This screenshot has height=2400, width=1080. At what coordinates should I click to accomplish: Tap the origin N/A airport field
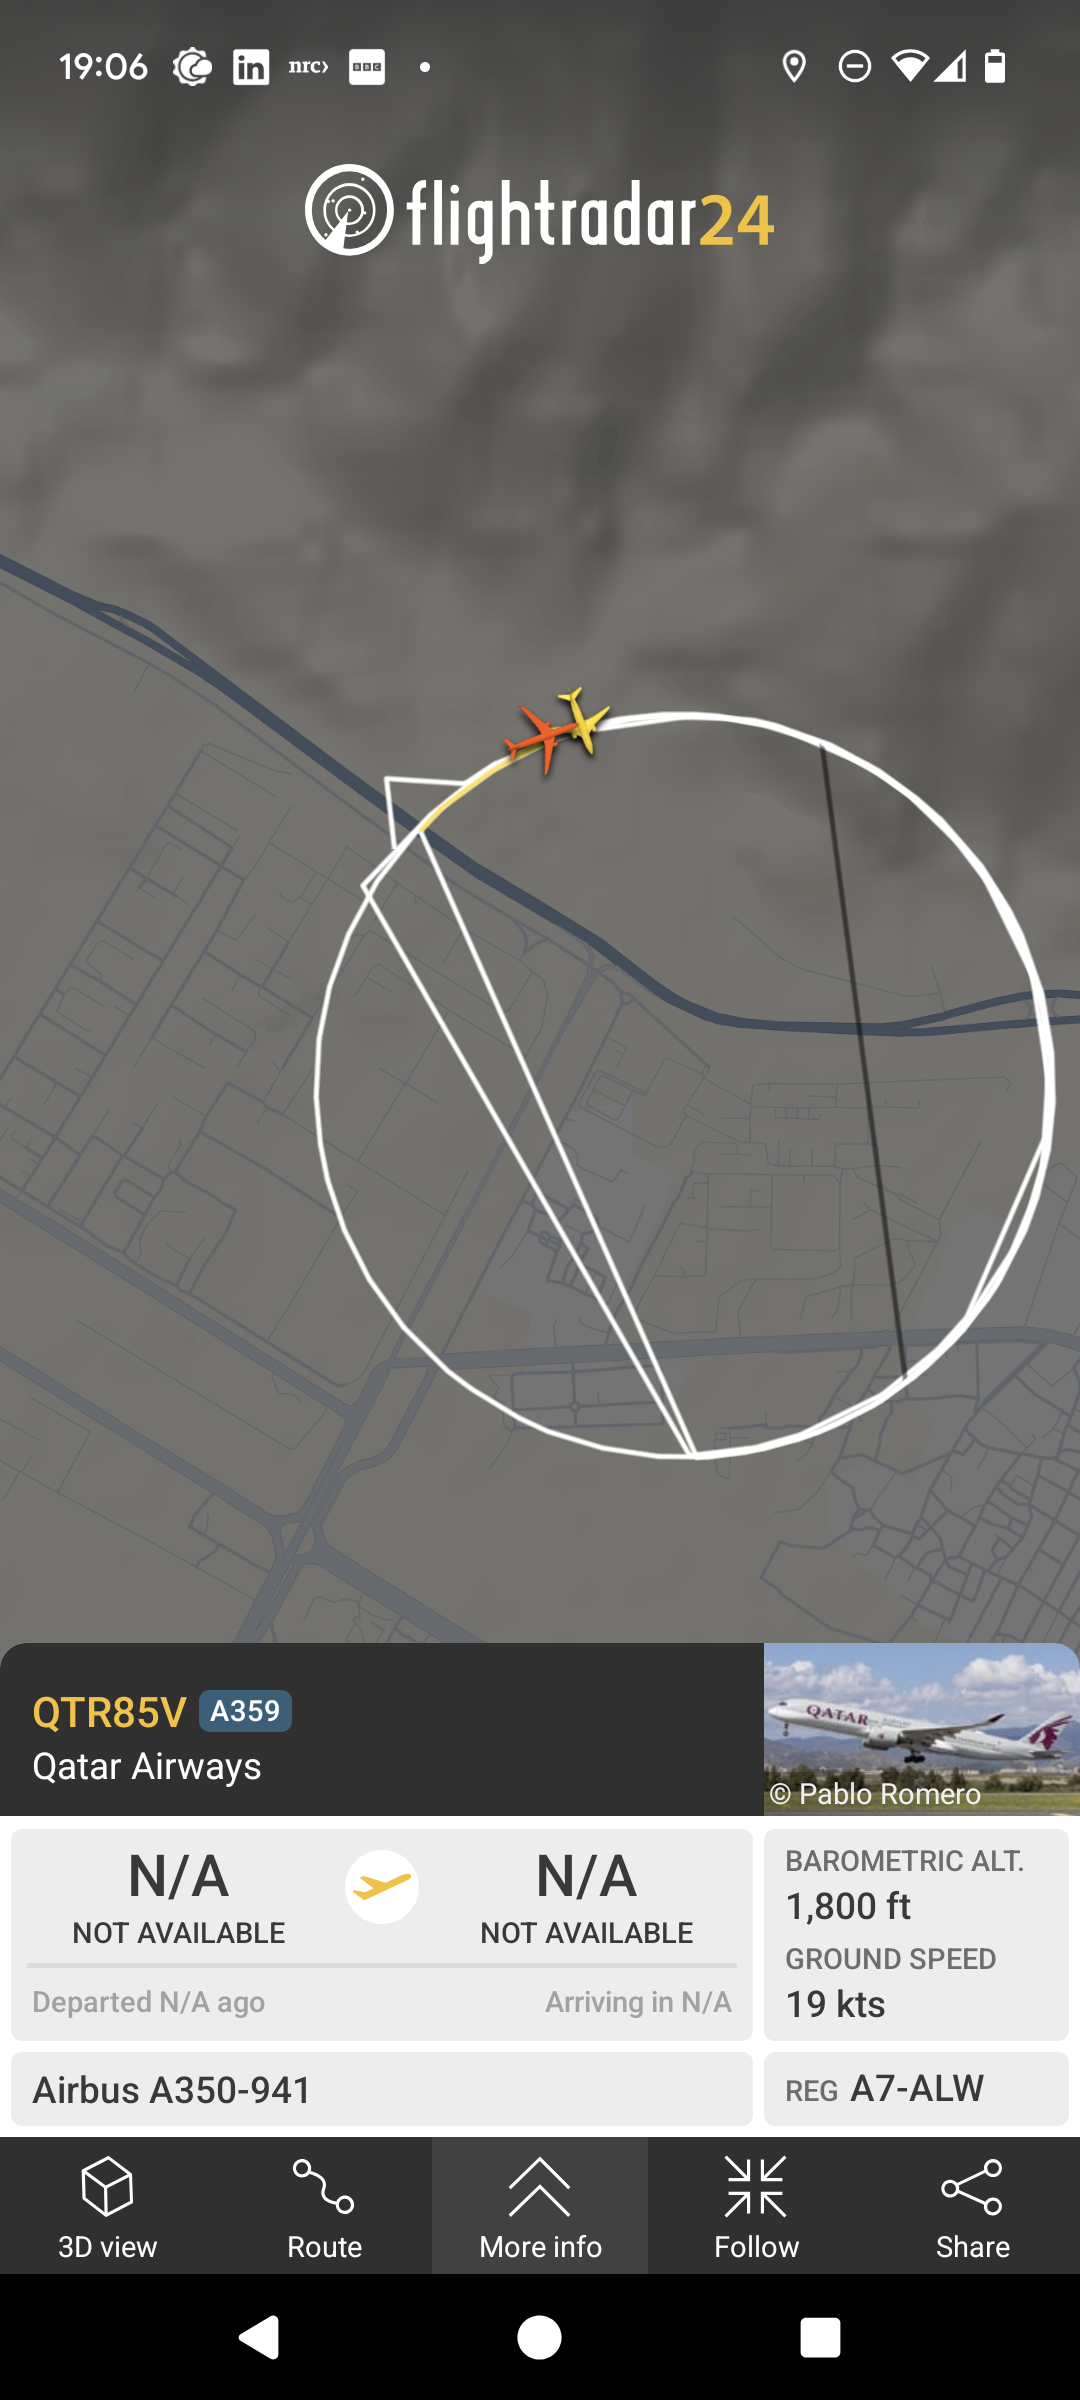[x=179, y=1896]
